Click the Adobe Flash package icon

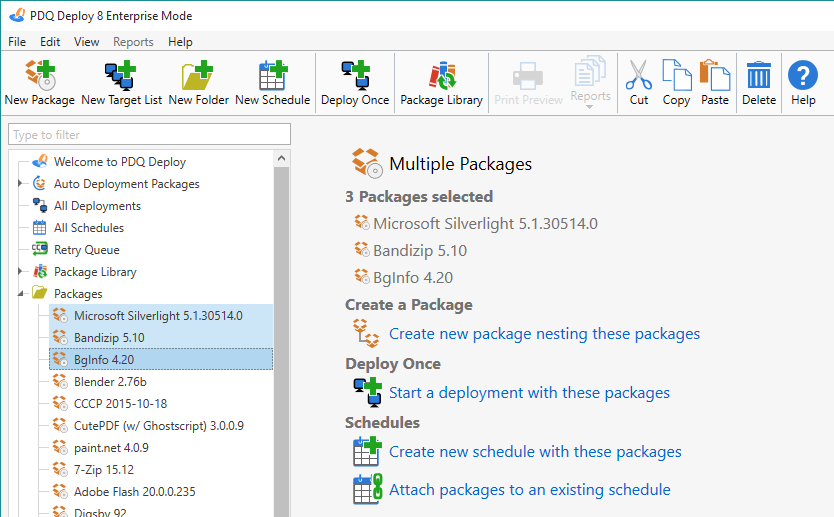60,491
